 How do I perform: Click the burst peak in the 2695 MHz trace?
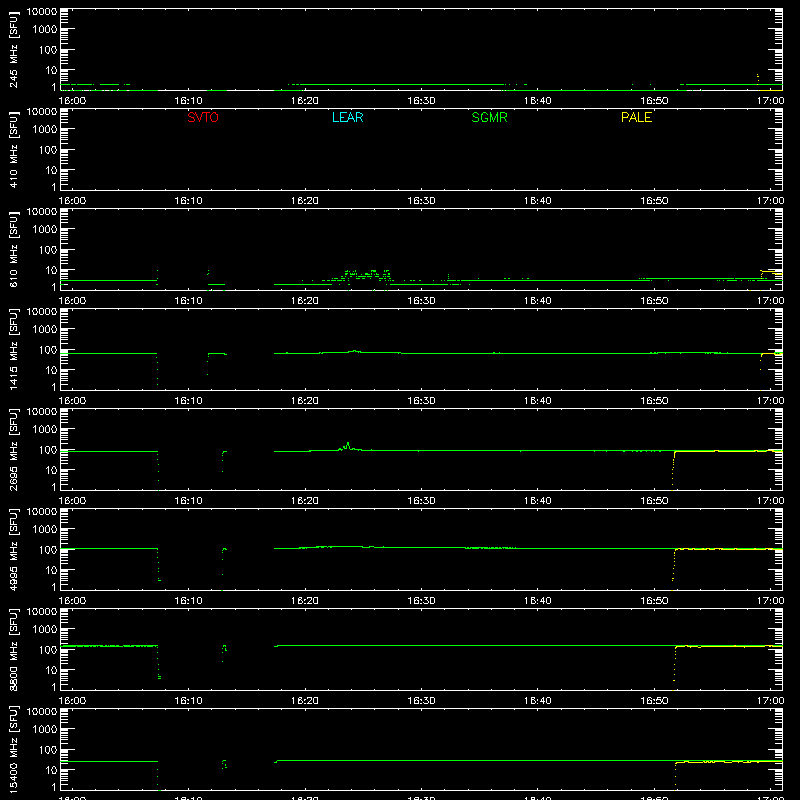(348, 445)
